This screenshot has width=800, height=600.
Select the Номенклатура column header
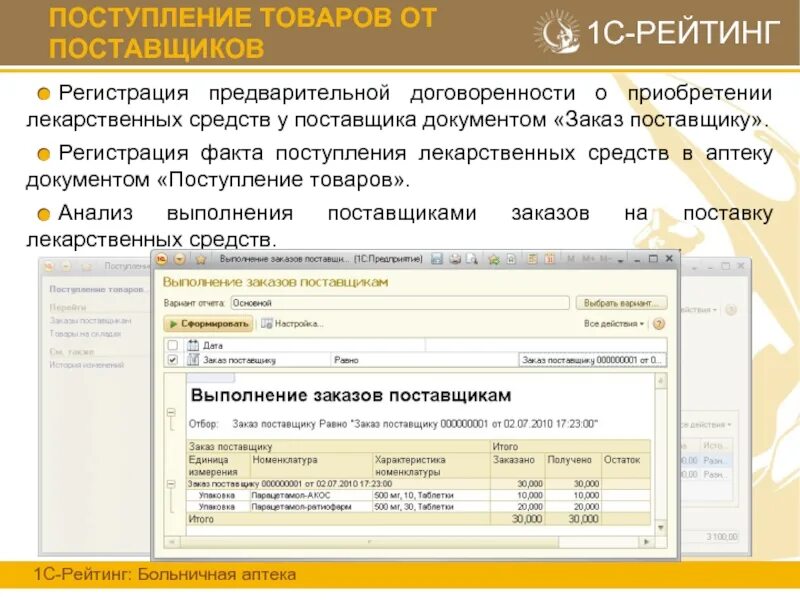point(311,465)
